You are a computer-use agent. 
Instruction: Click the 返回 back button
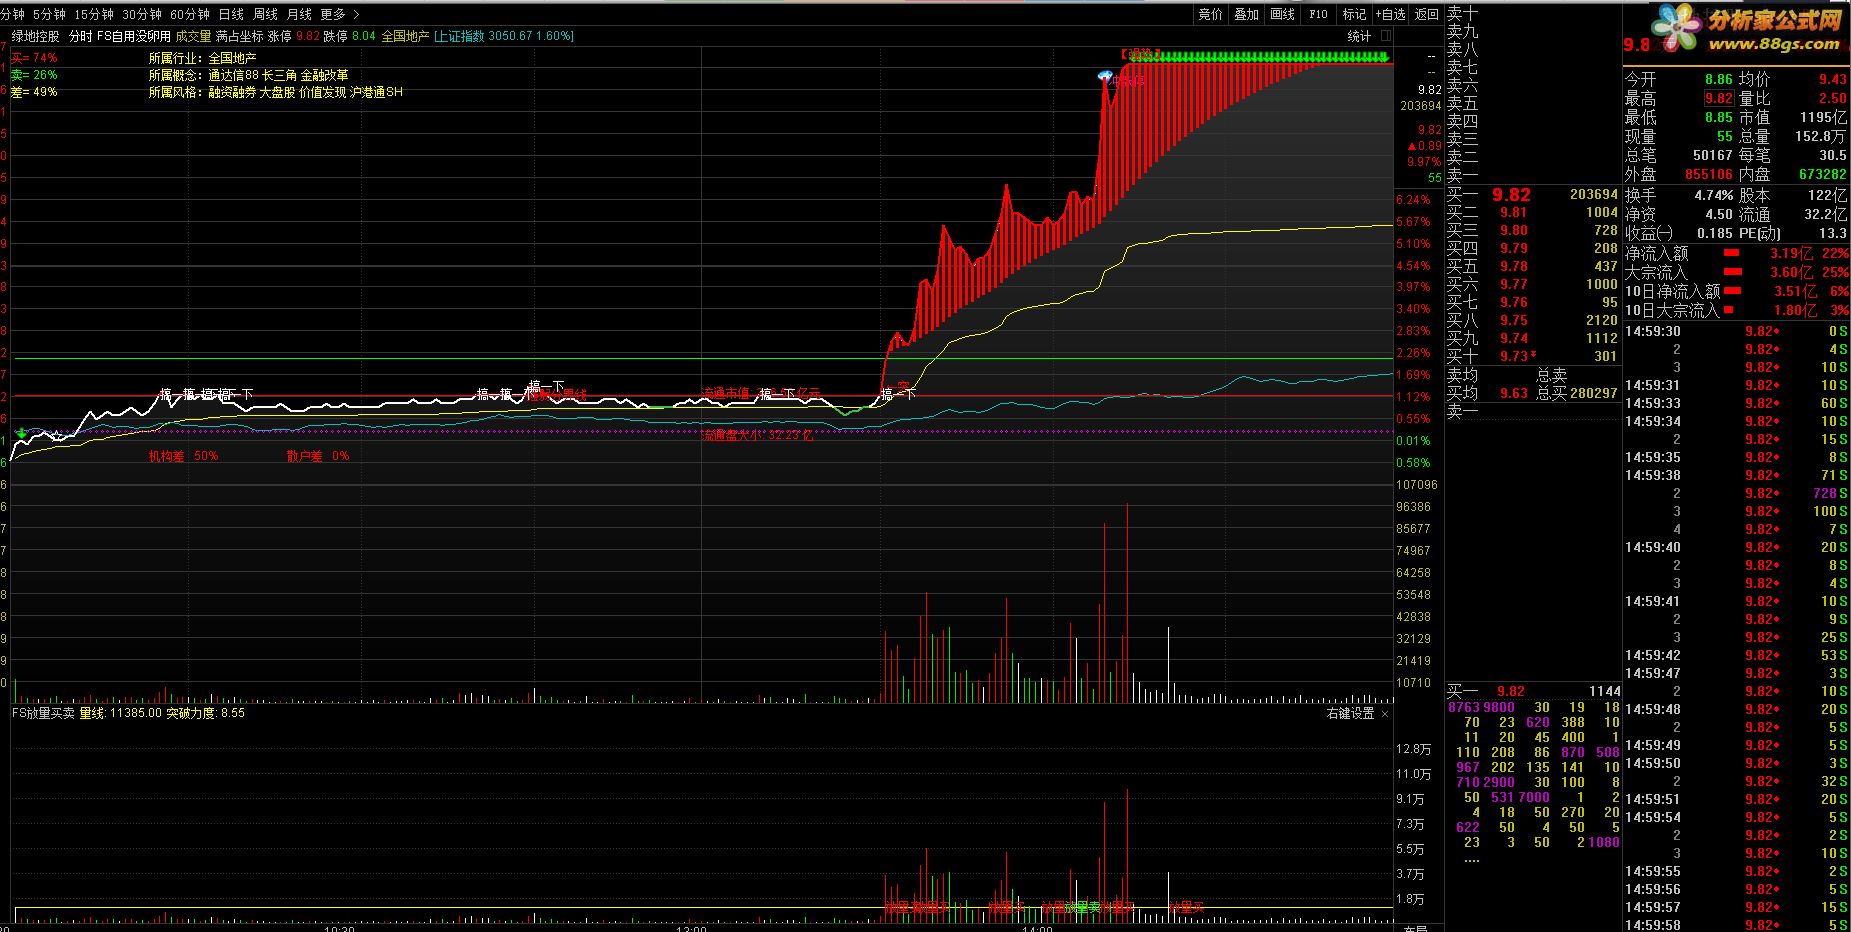pos(1426,14)
